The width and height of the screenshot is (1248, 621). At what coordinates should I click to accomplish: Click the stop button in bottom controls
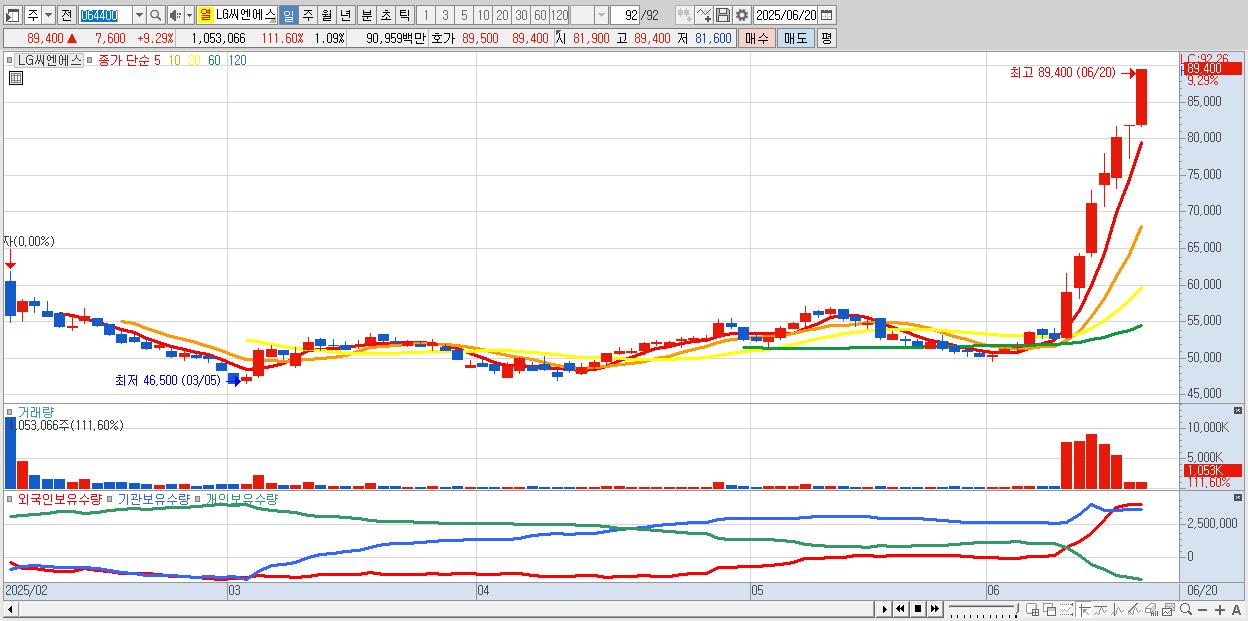pyautogui.click(x=918, y=609)
